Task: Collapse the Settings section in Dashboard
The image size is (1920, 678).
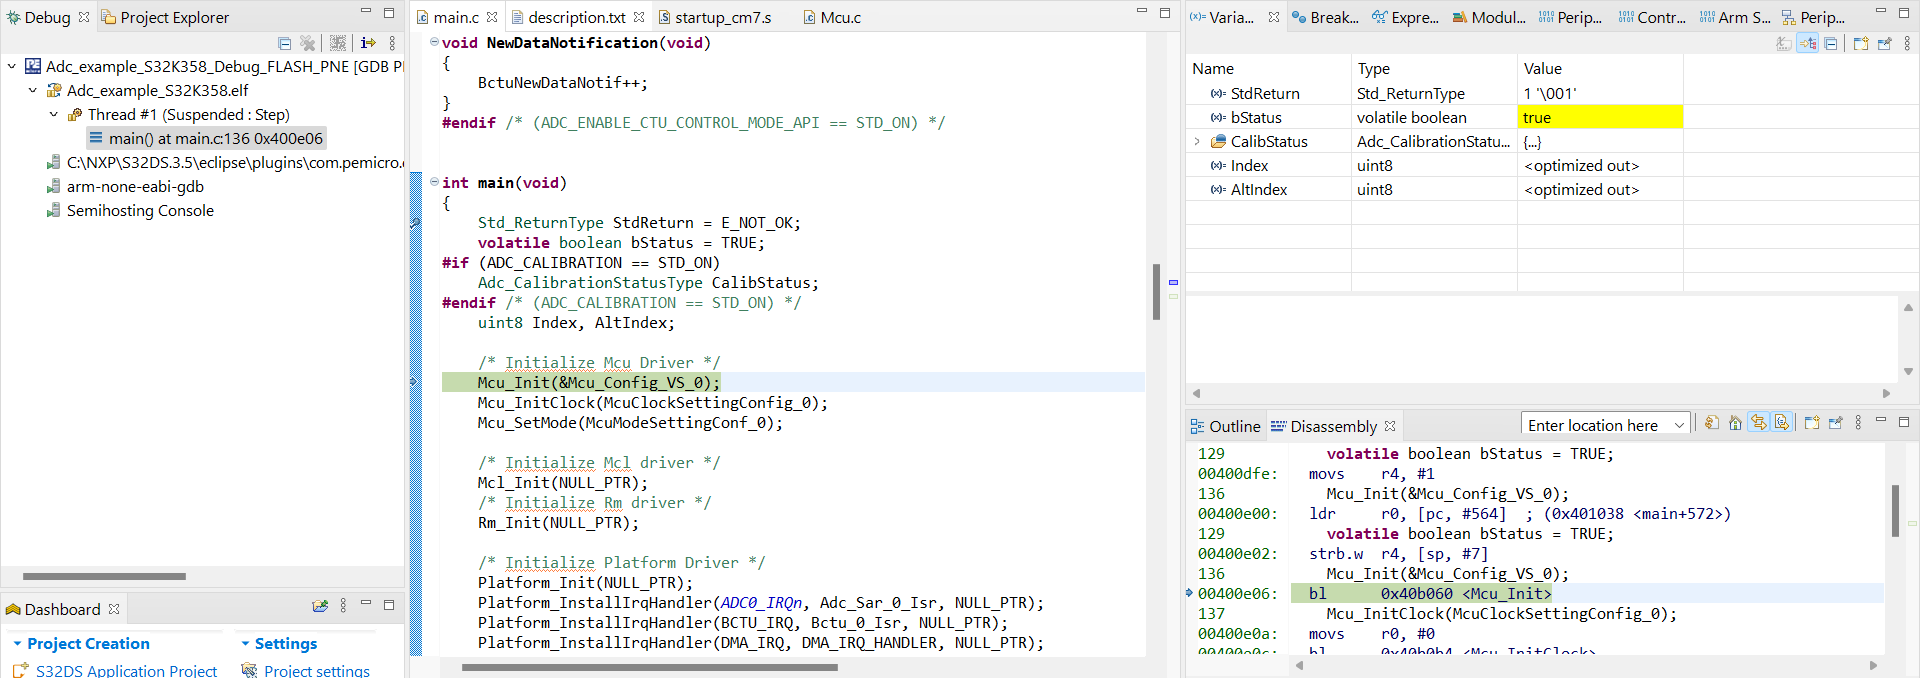Action: point(246,644)
